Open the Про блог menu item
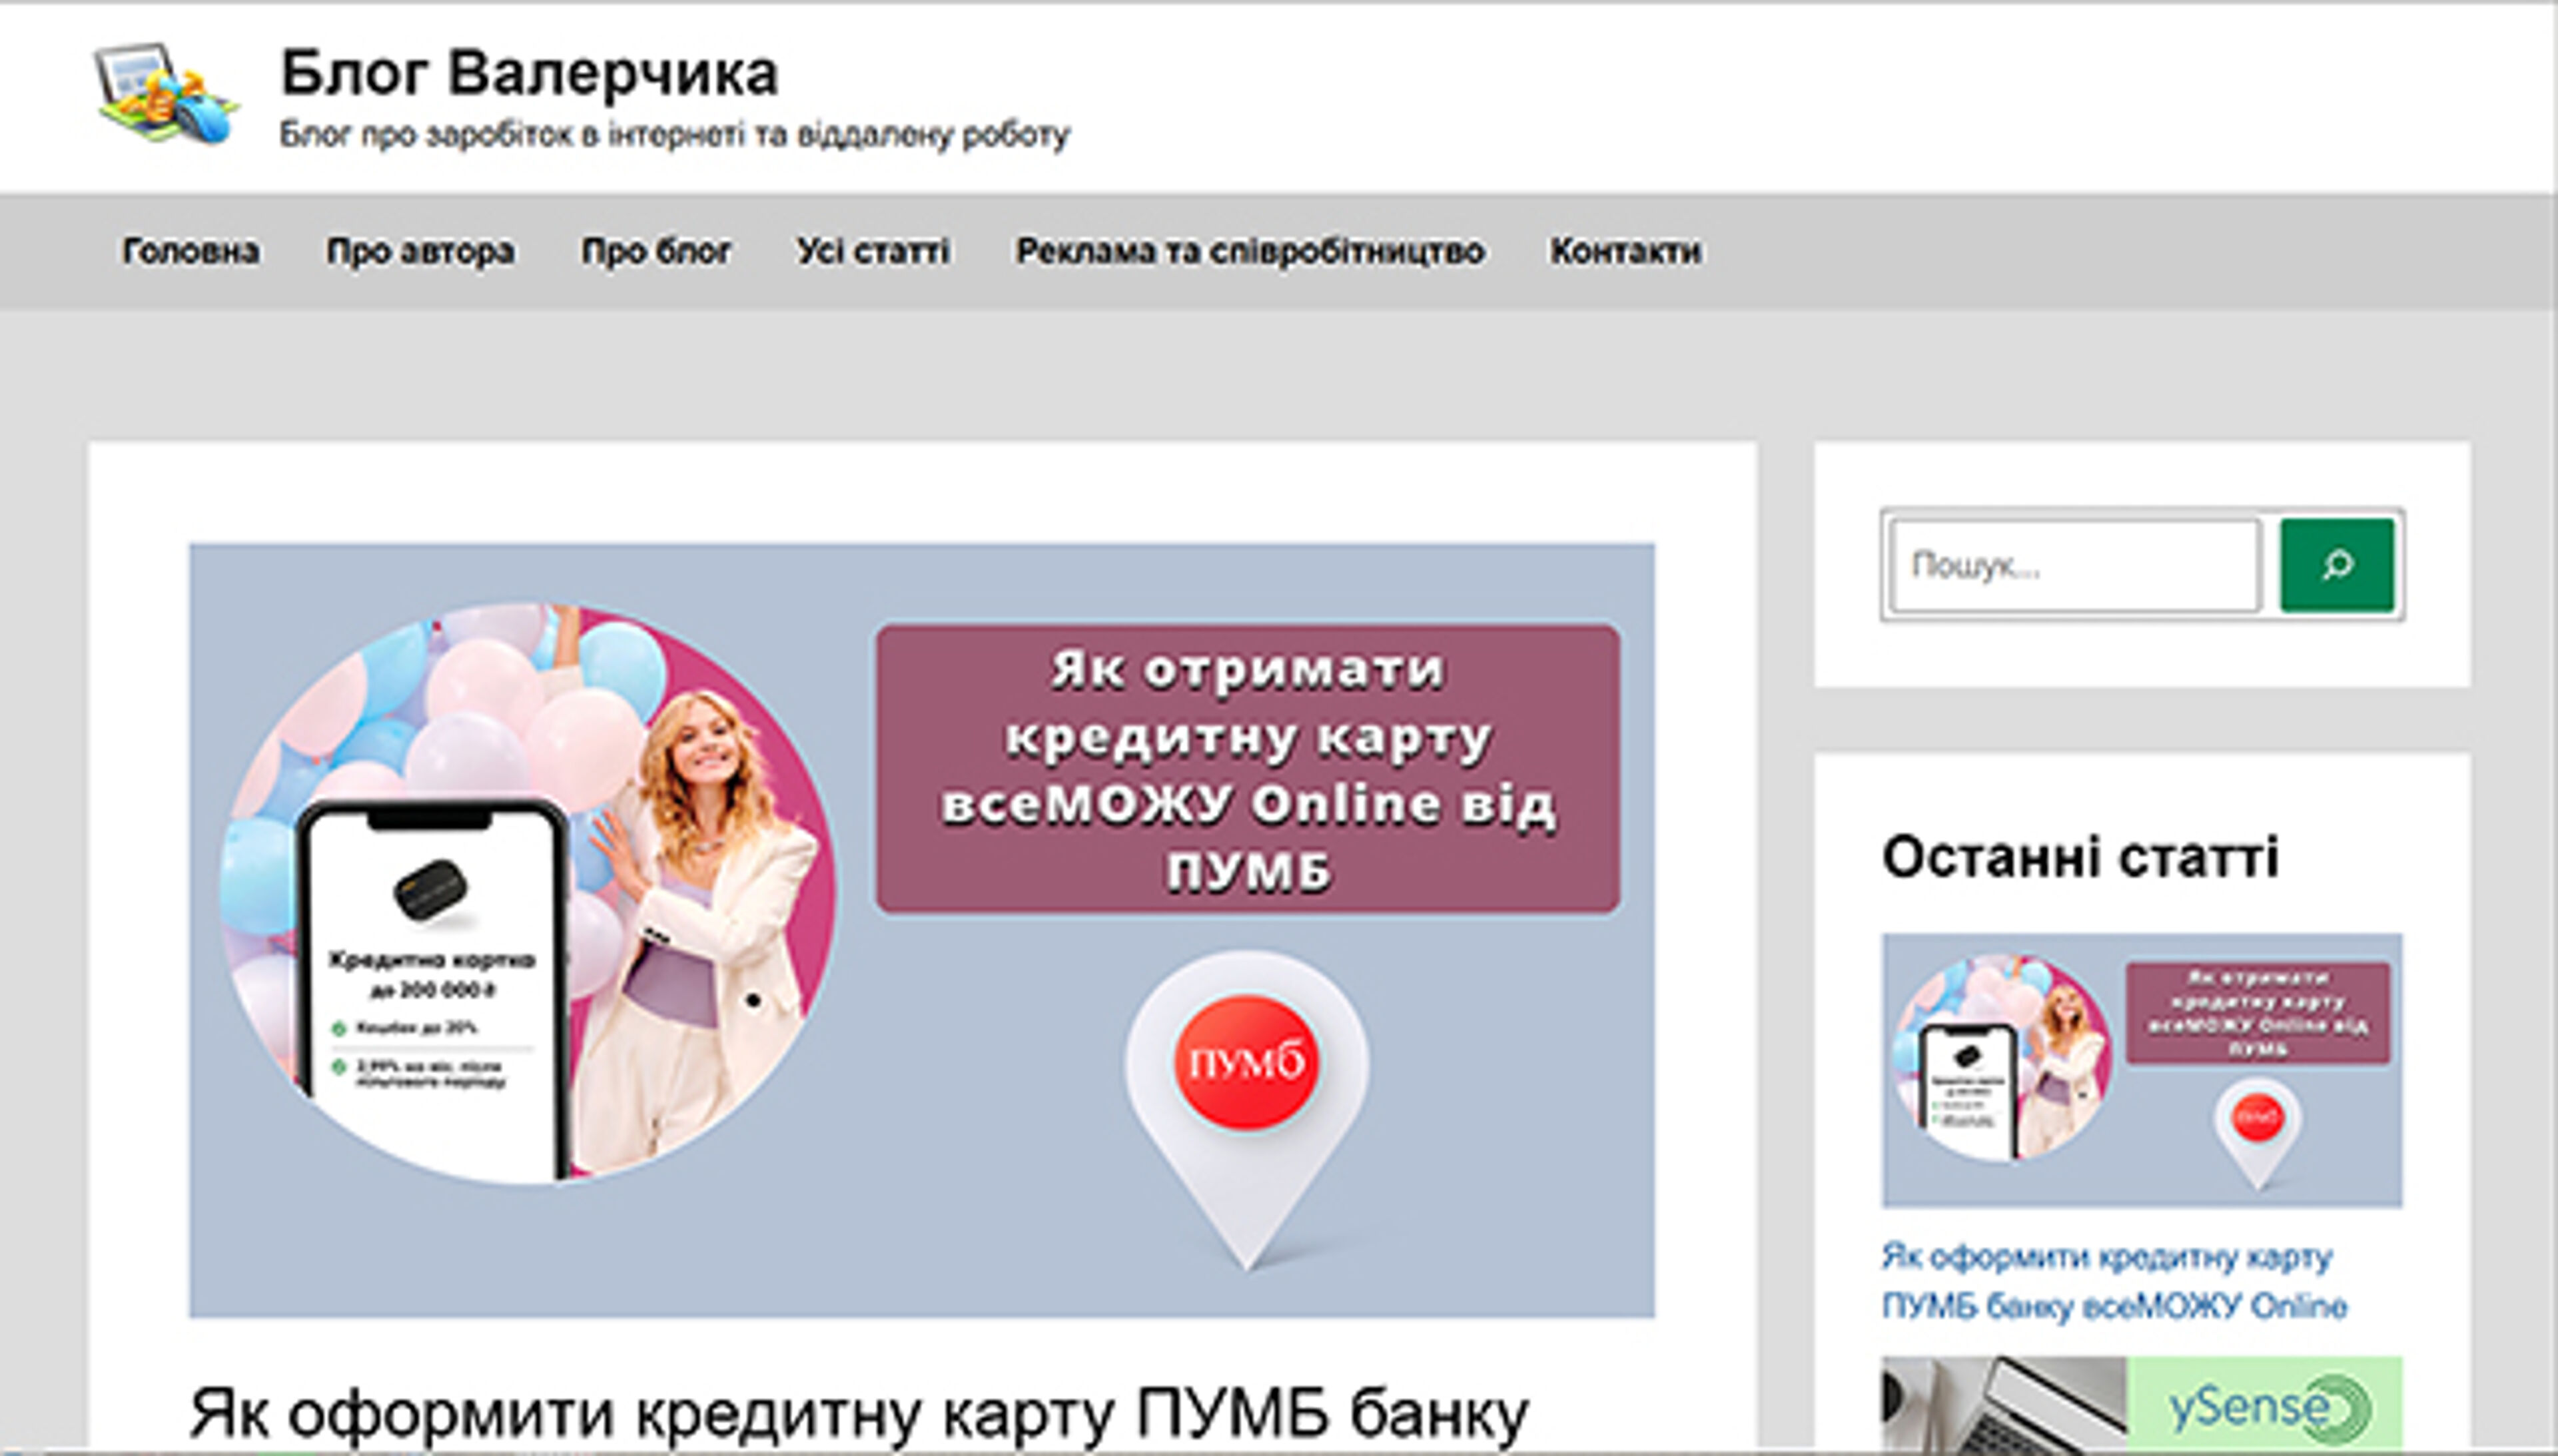 pyautogui.click(x=656, y=251)
